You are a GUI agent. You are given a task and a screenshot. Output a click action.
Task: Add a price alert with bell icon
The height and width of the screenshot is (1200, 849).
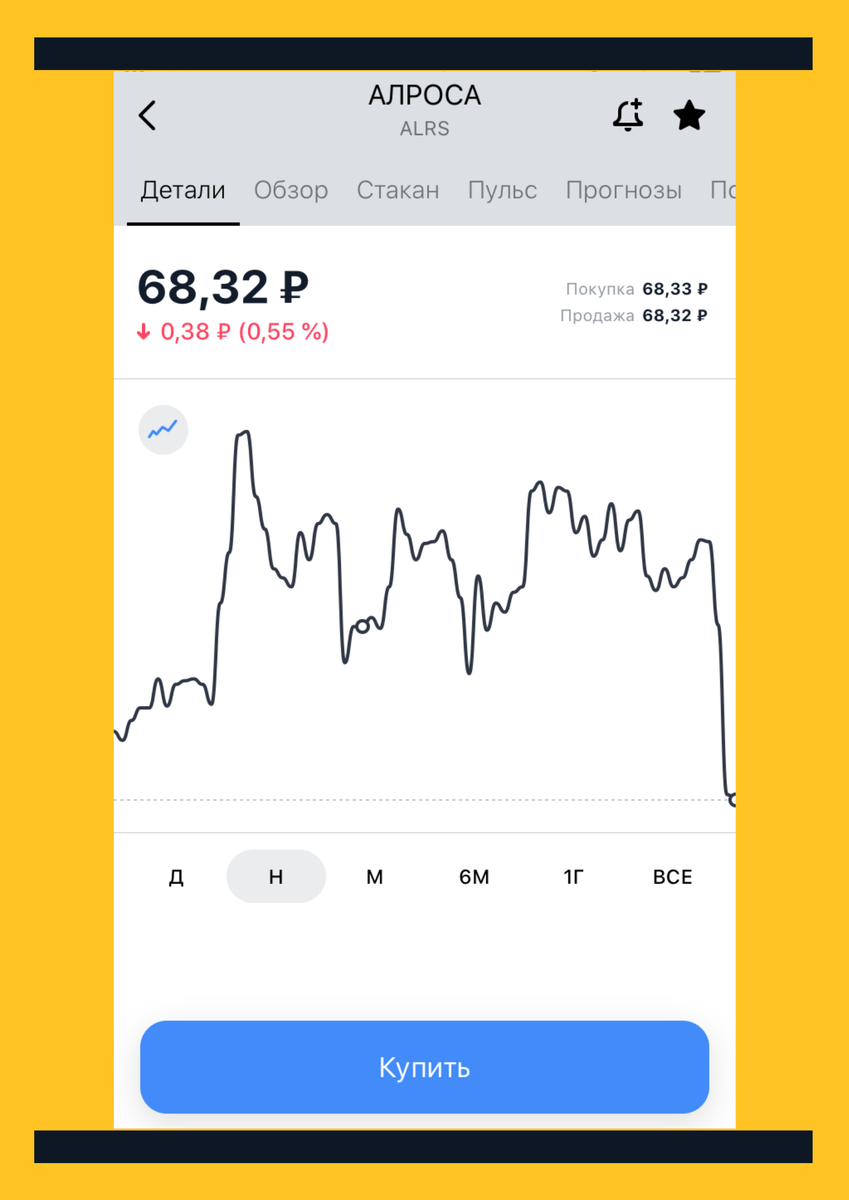click(628, 116)
